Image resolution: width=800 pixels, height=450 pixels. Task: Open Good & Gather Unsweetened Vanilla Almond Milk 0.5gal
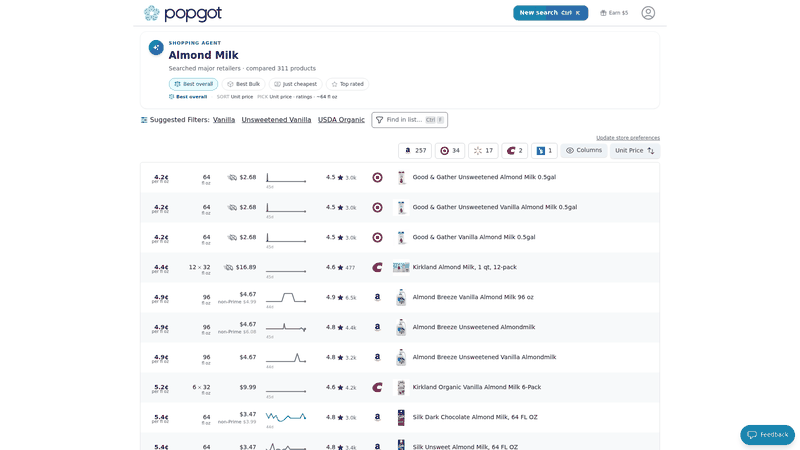[495, 208]
